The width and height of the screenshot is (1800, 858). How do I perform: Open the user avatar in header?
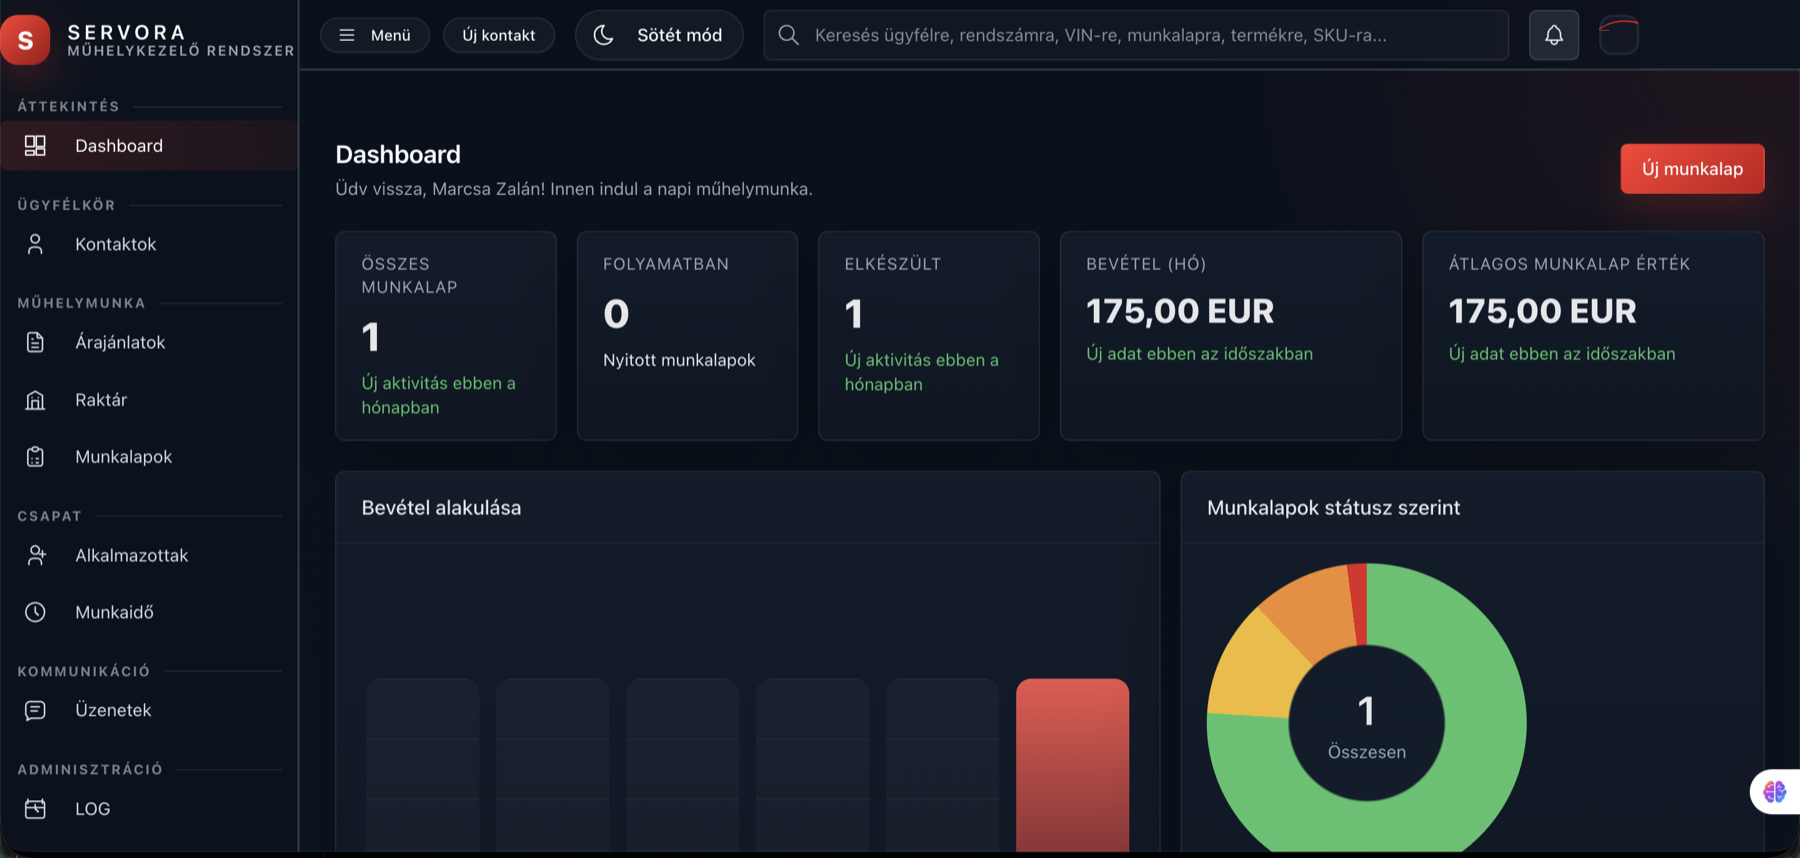[x=1619, y=35]
